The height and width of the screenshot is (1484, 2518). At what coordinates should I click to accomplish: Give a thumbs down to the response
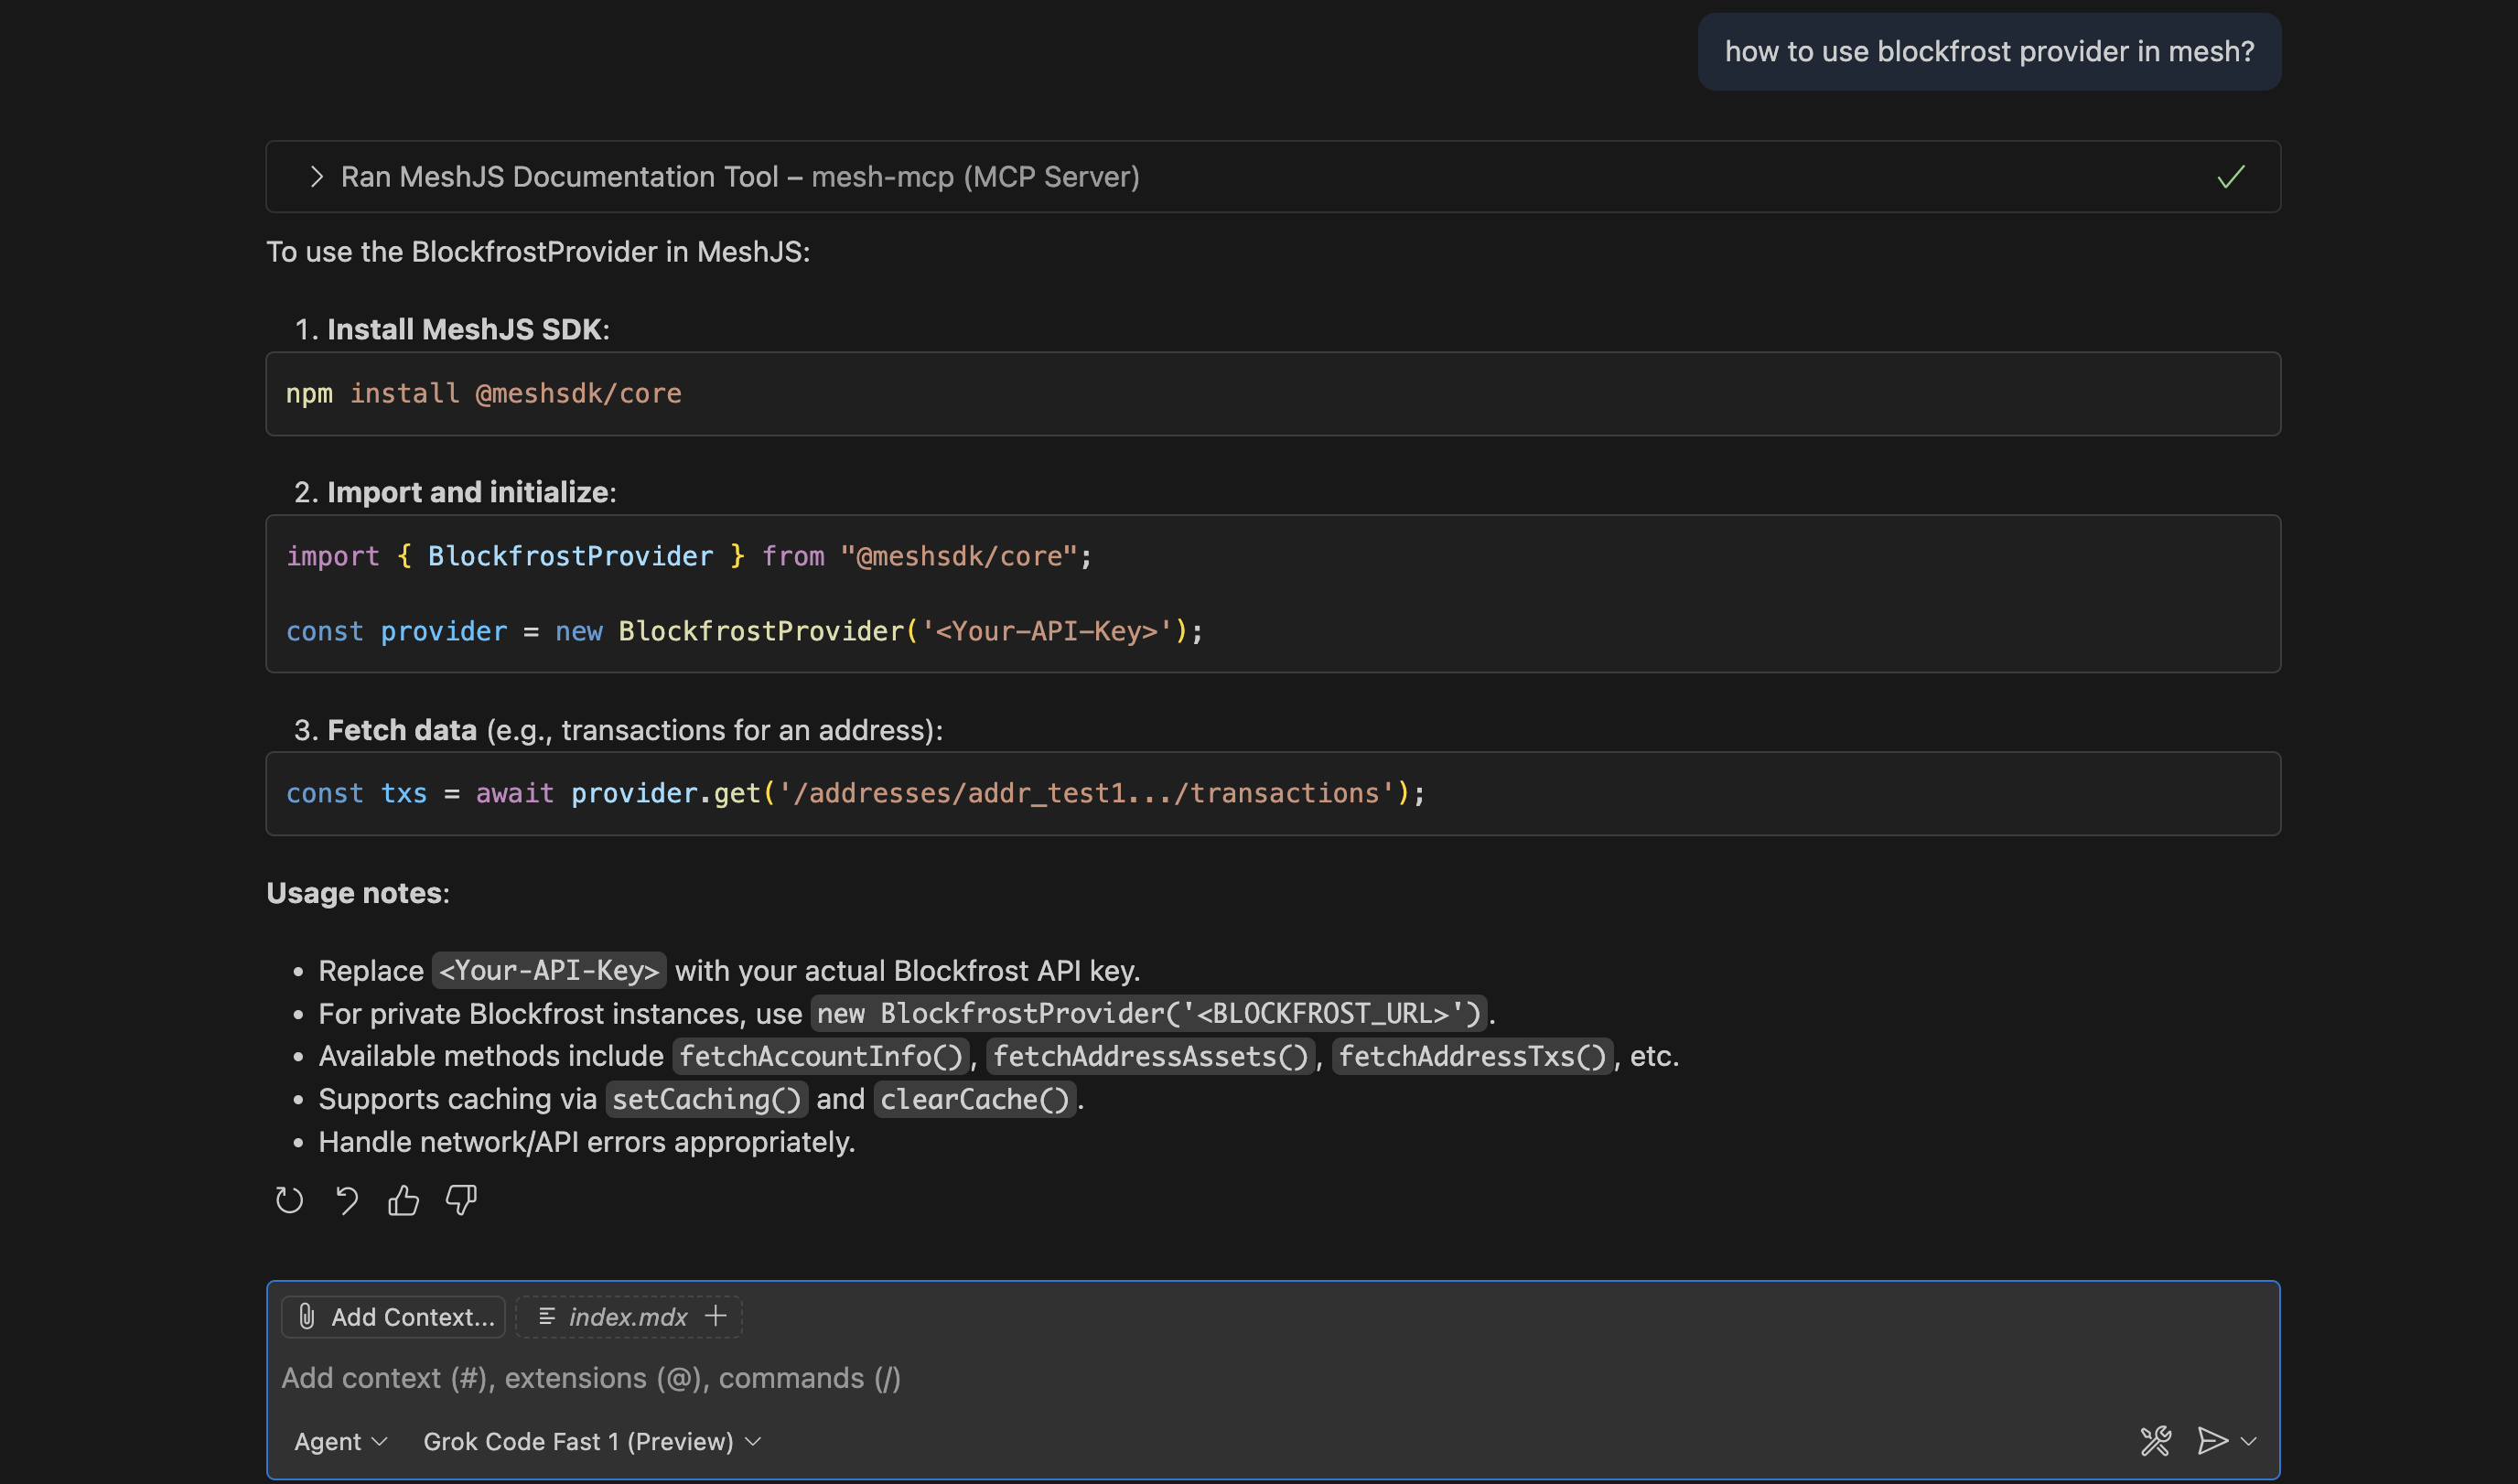[x=461, y=1200]
